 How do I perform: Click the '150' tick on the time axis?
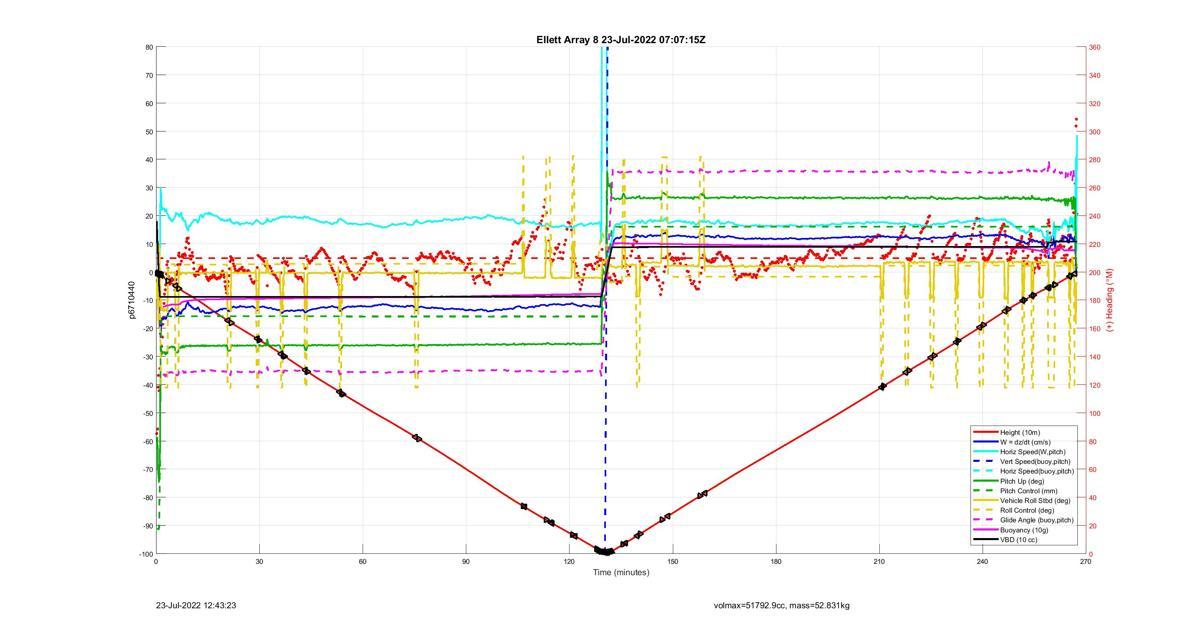click(672, 562)
